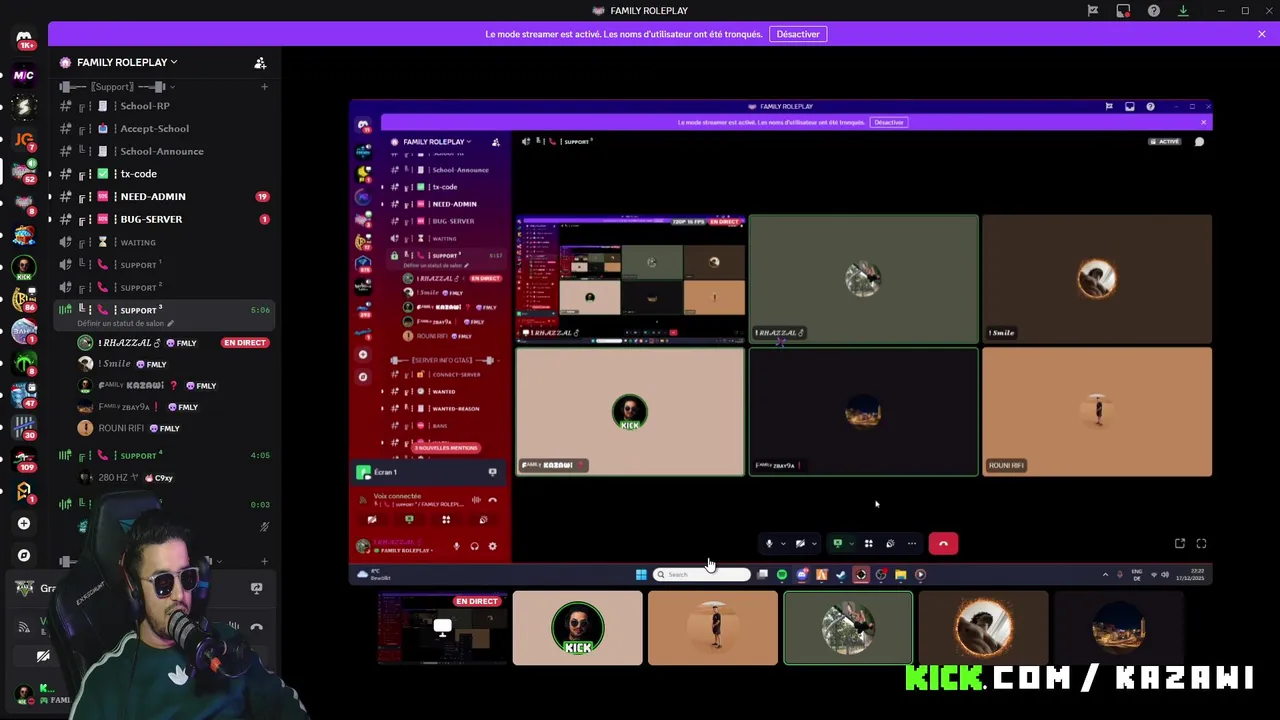Click the invite members icon beside server name
Viewport: 1280px width, 720px height.
[260, 63]
